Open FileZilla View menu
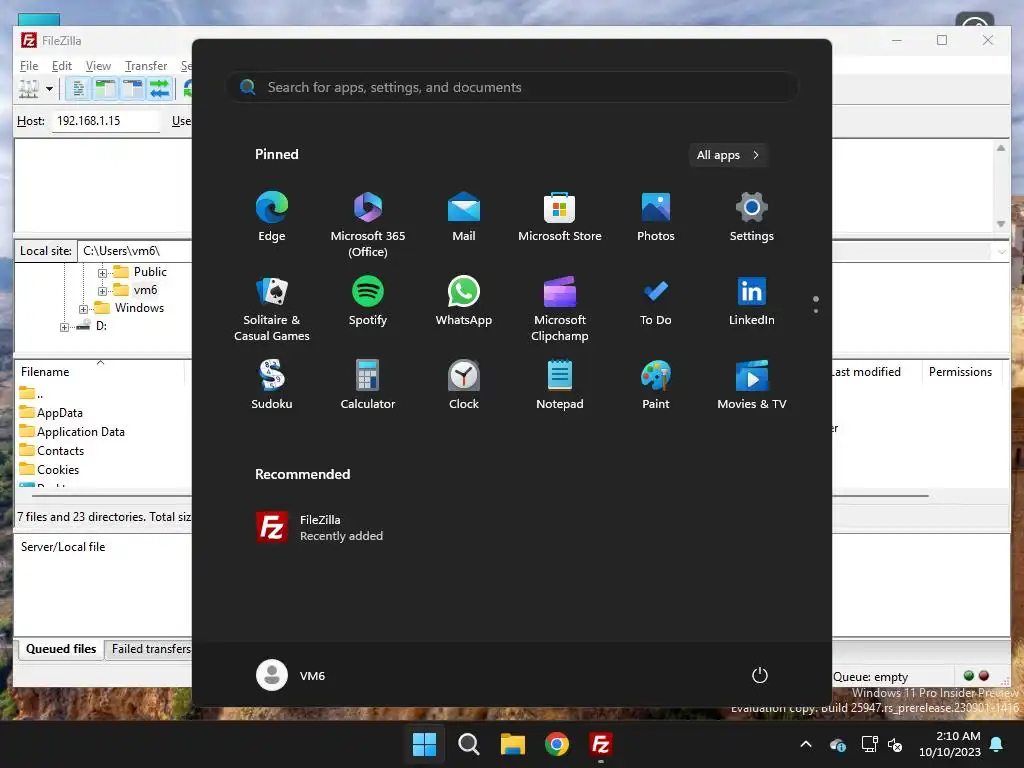 pos(98,66)
